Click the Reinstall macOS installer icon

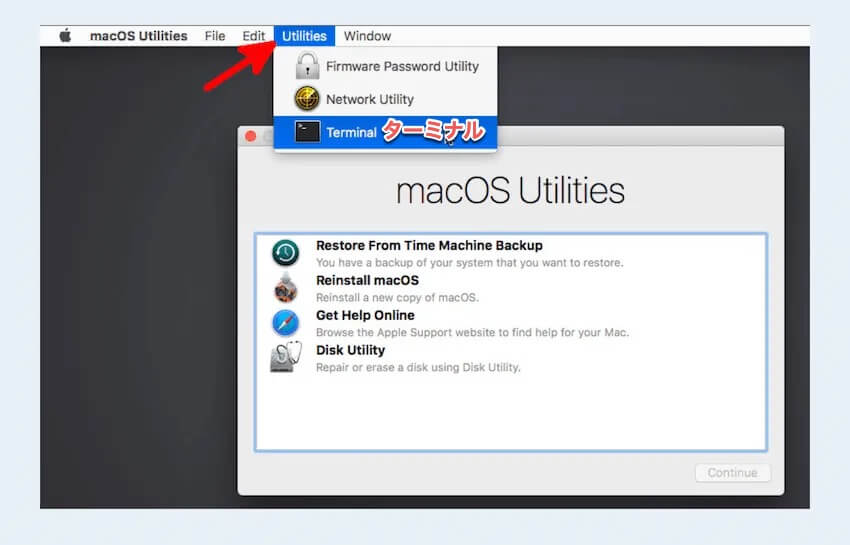coord(286,288)
